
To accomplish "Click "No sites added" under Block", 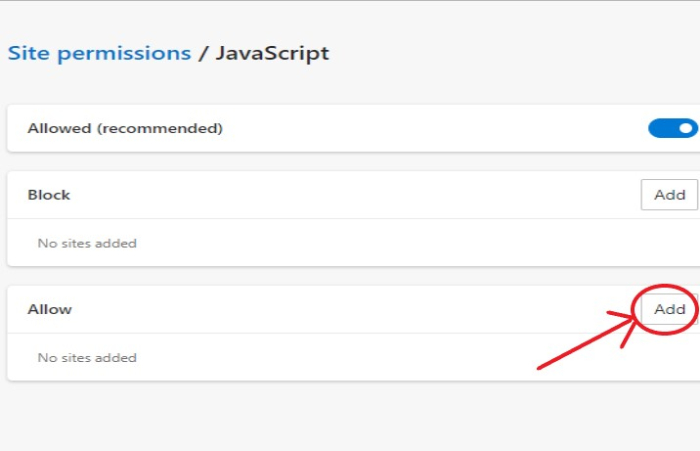I will pos(87,243).
